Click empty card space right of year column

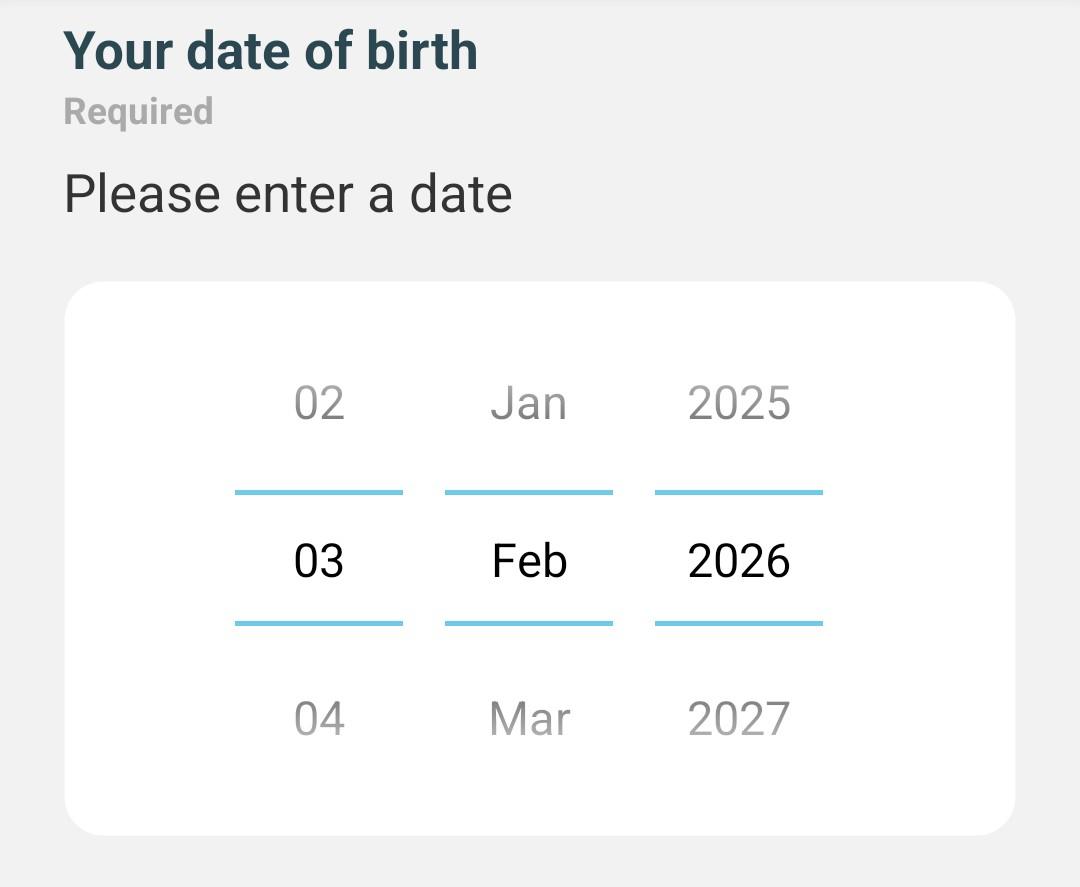(x=920, y=560)
